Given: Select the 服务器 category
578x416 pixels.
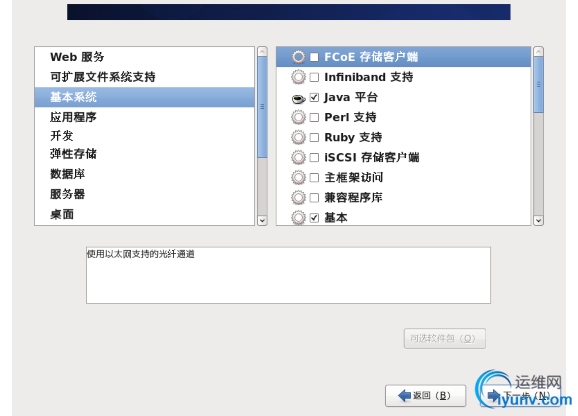Looking at the screenshot, I should [67, 194].
